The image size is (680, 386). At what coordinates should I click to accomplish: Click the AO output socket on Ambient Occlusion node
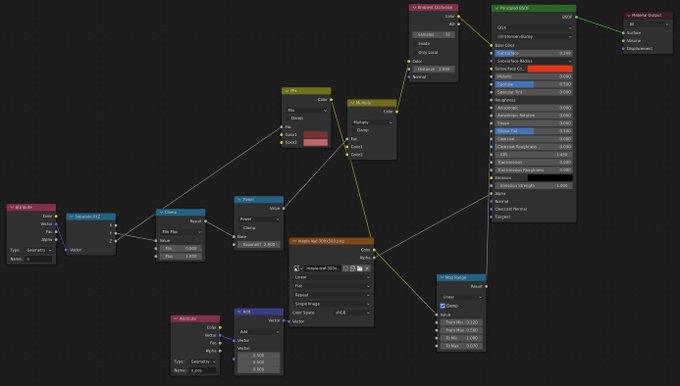[x=458, y=24]
